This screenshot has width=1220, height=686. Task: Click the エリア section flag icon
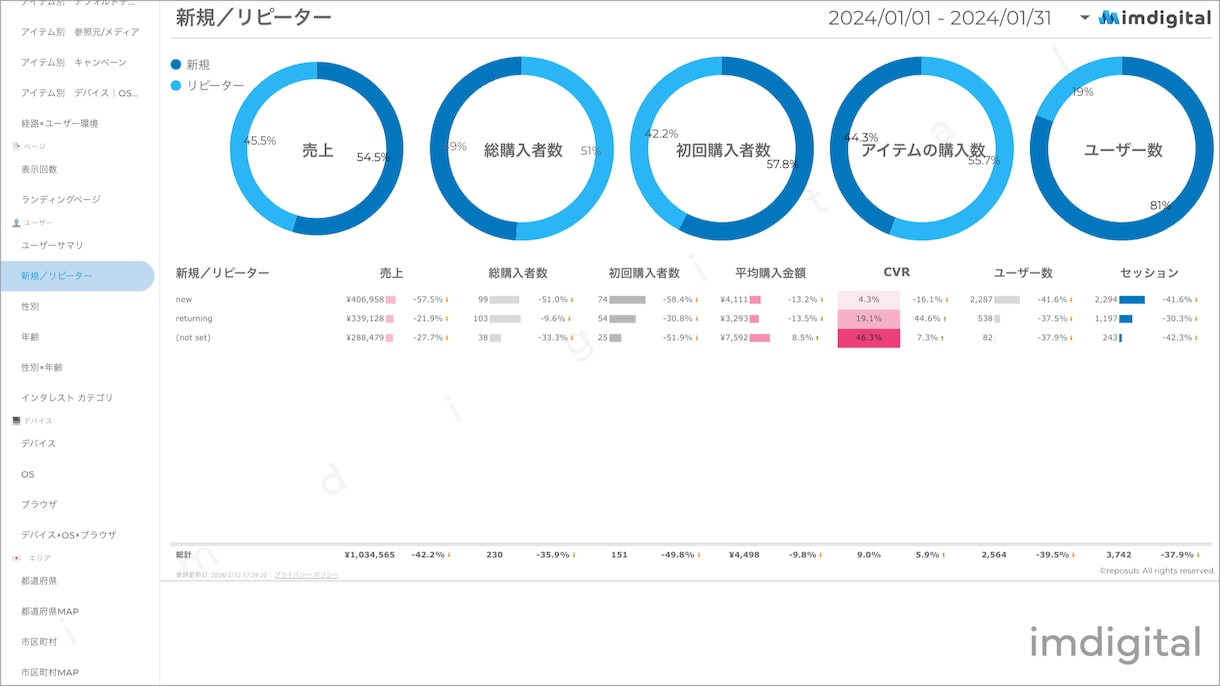[x=16, y=557]
